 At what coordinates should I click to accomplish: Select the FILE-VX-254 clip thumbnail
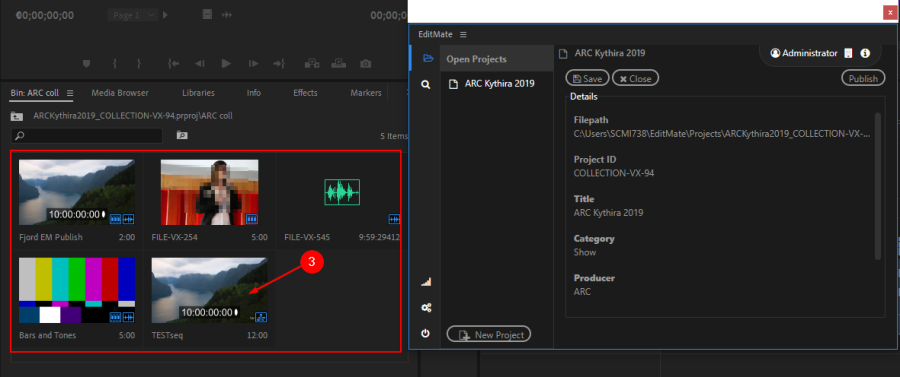point(210,192)
